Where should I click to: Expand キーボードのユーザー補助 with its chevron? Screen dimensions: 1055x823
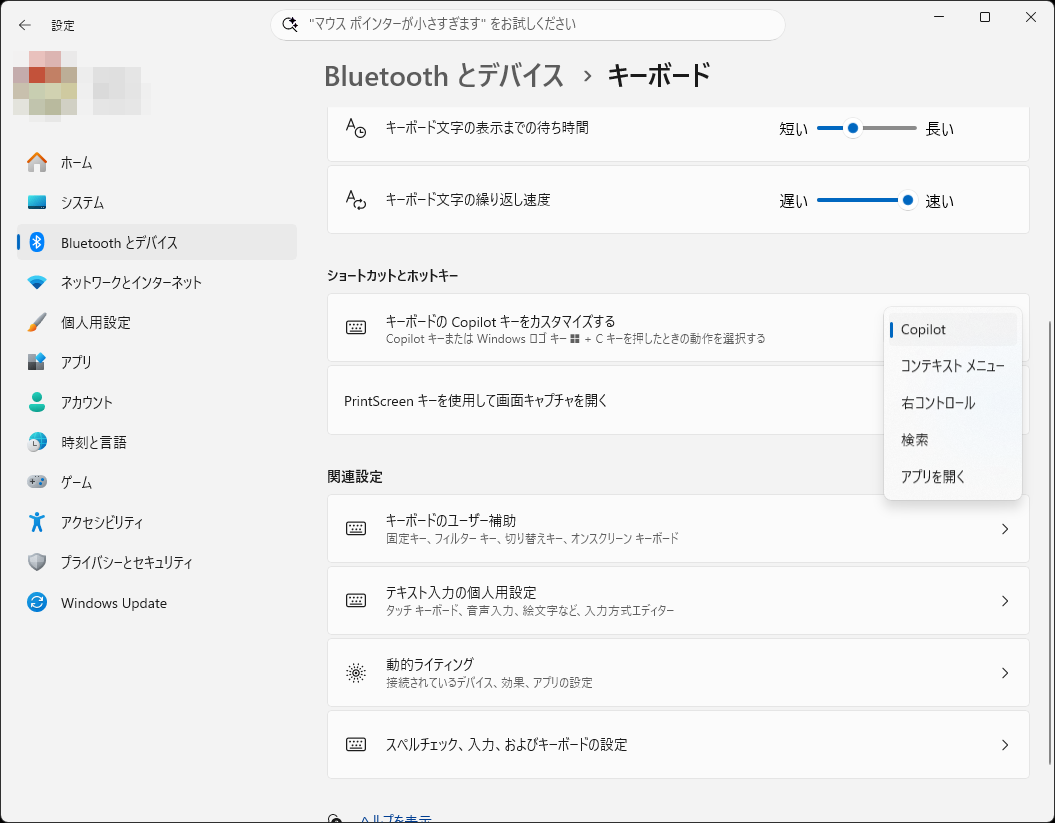[x=1005, y=529]
